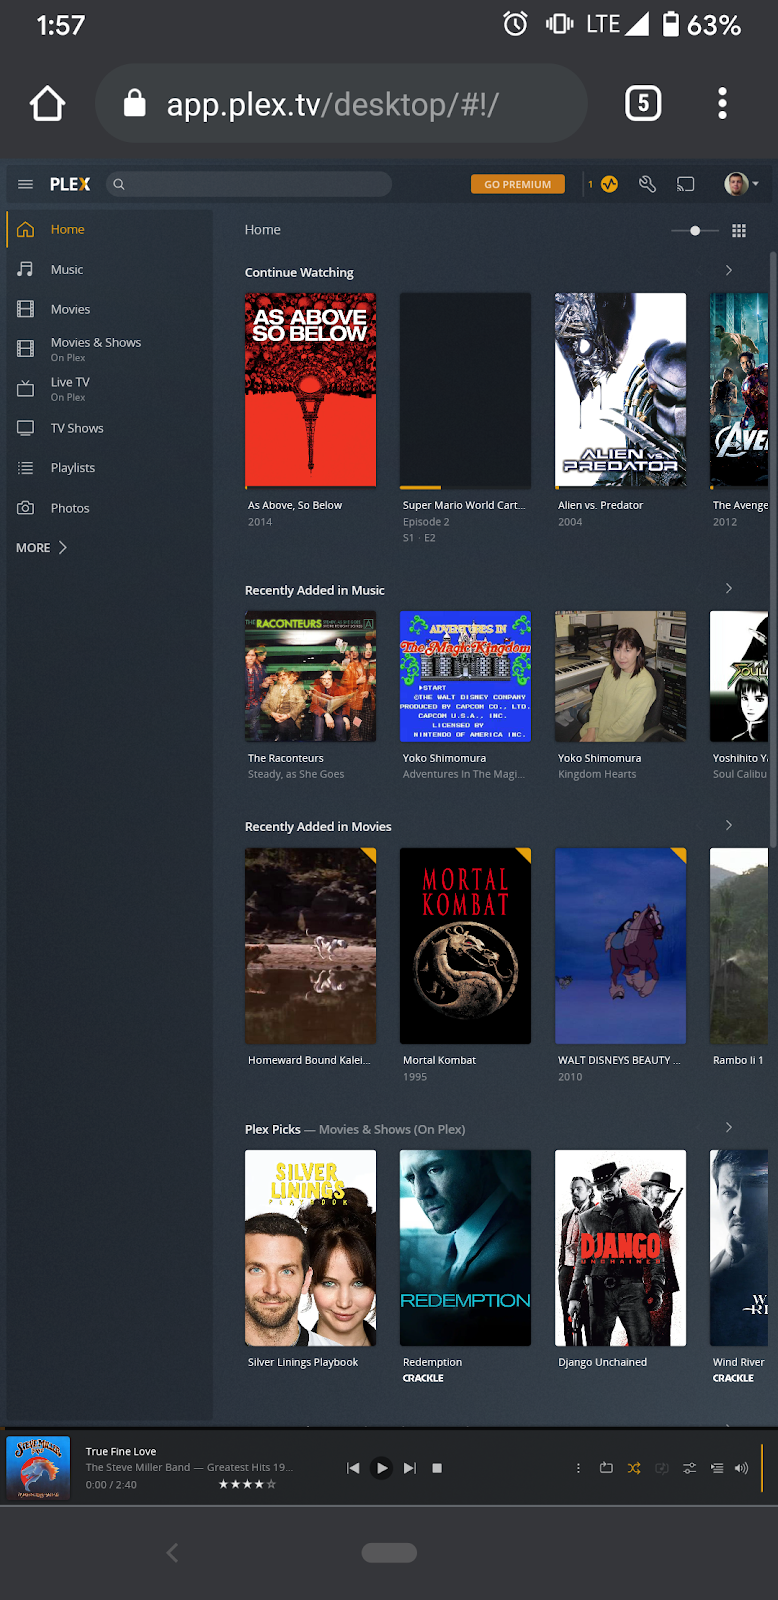The image size is (778, 1600).
Task: Open the Movies library in sidebar
Action: (108, 309)
